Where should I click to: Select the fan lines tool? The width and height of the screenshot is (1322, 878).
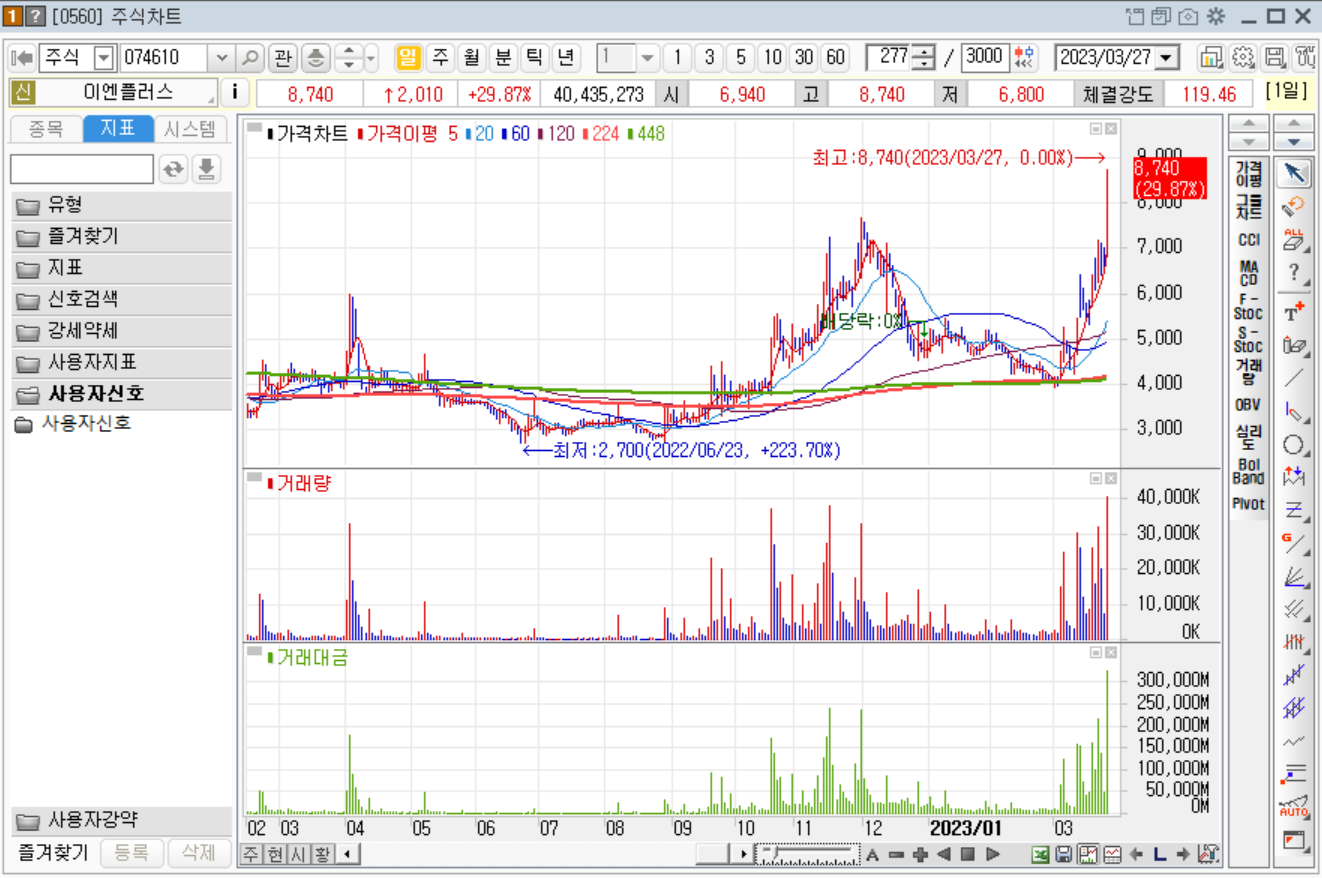pyautogui.click(x=1295, y=576)
